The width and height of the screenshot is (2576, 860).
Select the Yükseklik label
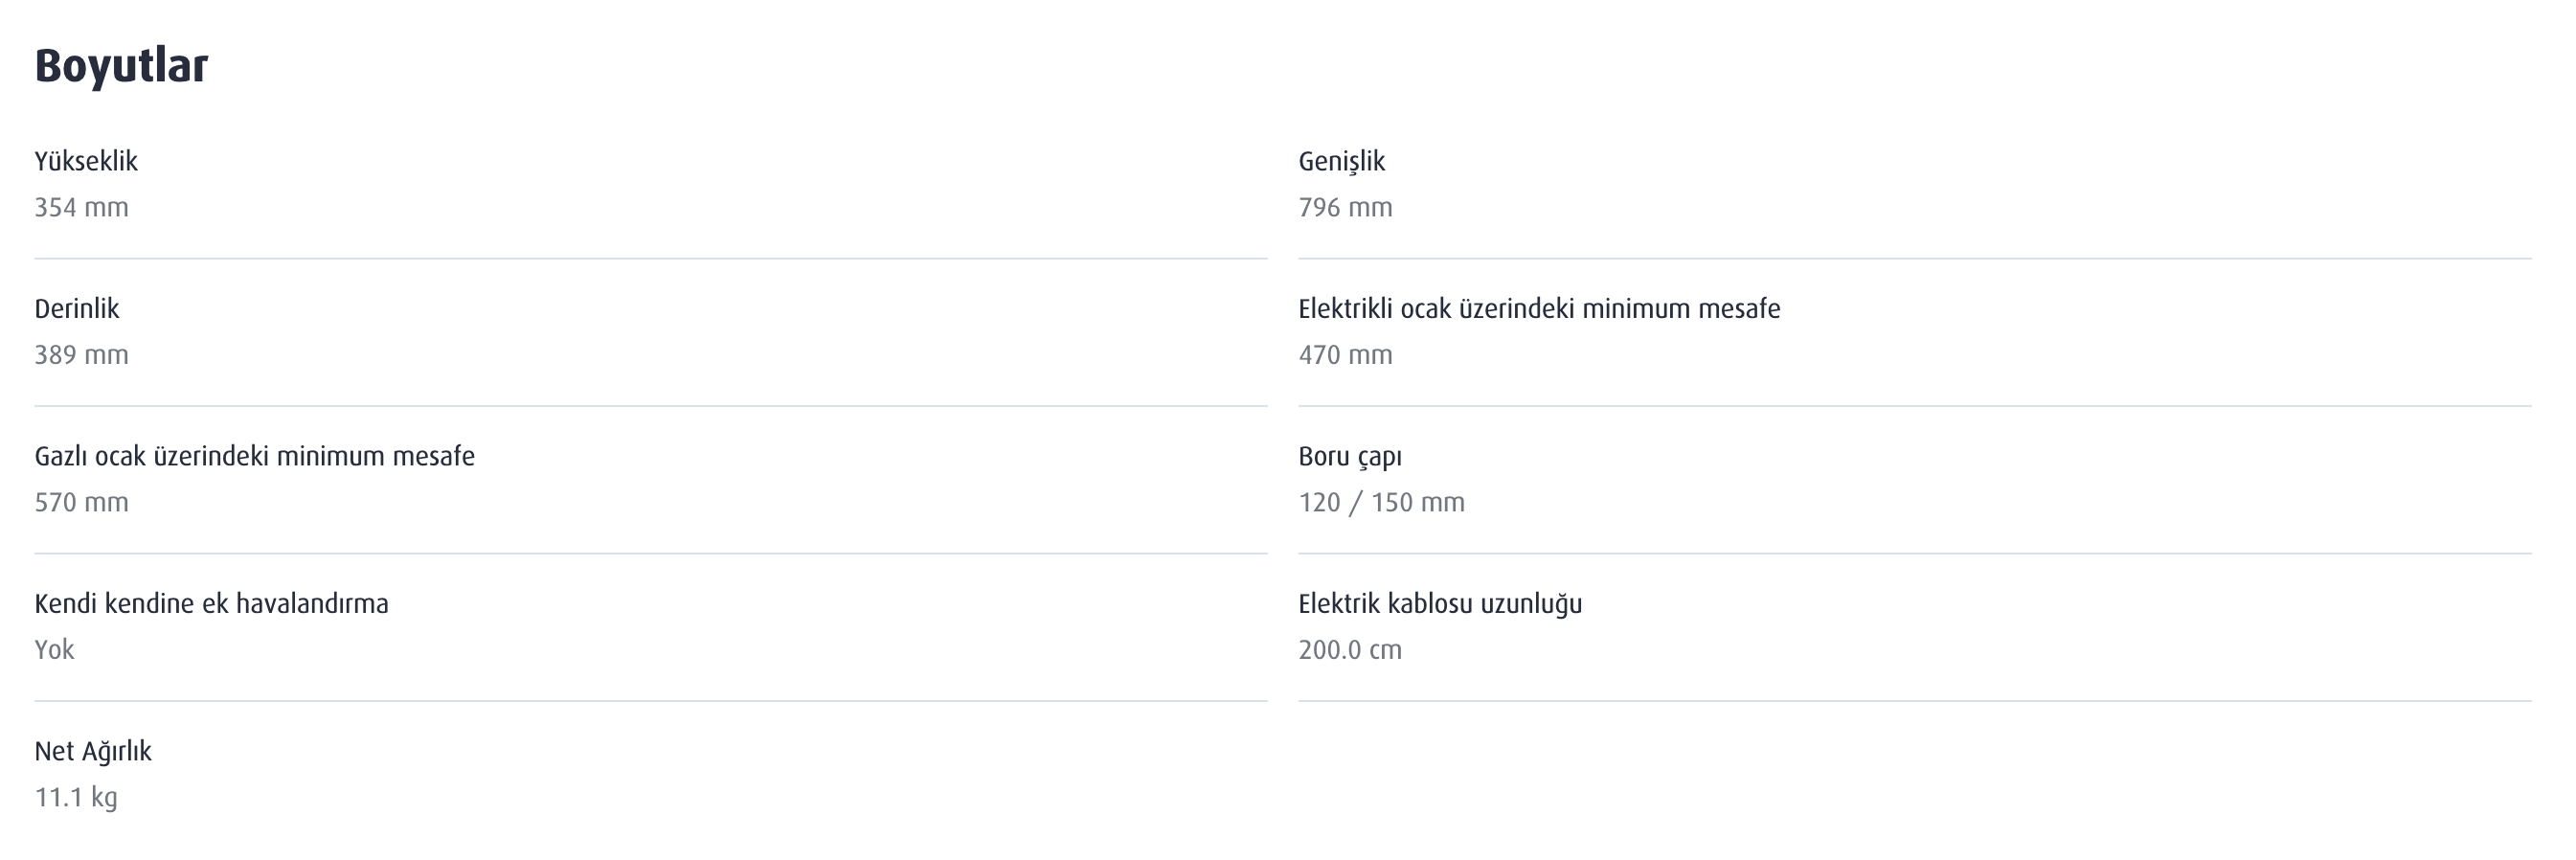point(86,161)
